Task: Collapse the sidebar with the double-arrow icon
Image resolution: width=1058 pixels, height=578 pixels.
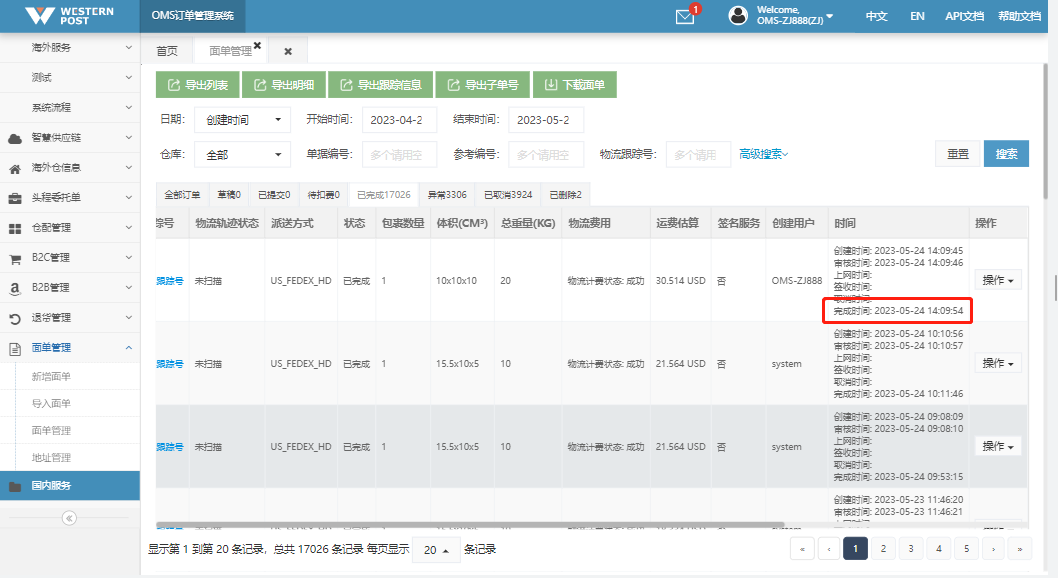Action: click(x=69, y=518)
